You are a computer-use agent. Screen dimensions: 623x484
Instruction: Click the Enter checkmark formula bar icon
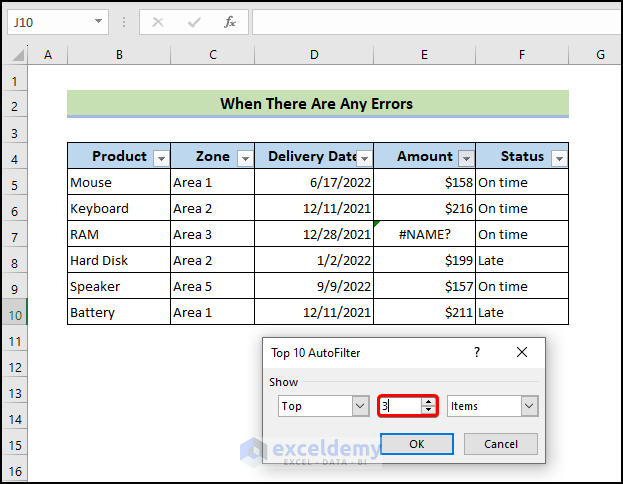194,21
